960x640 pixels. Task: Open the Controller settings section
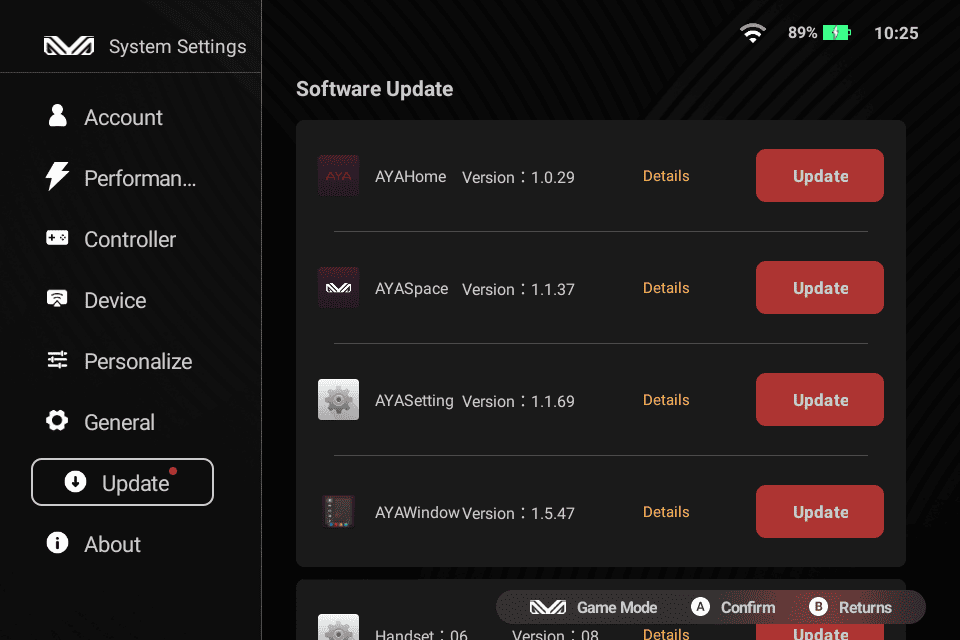click(122, 239)
